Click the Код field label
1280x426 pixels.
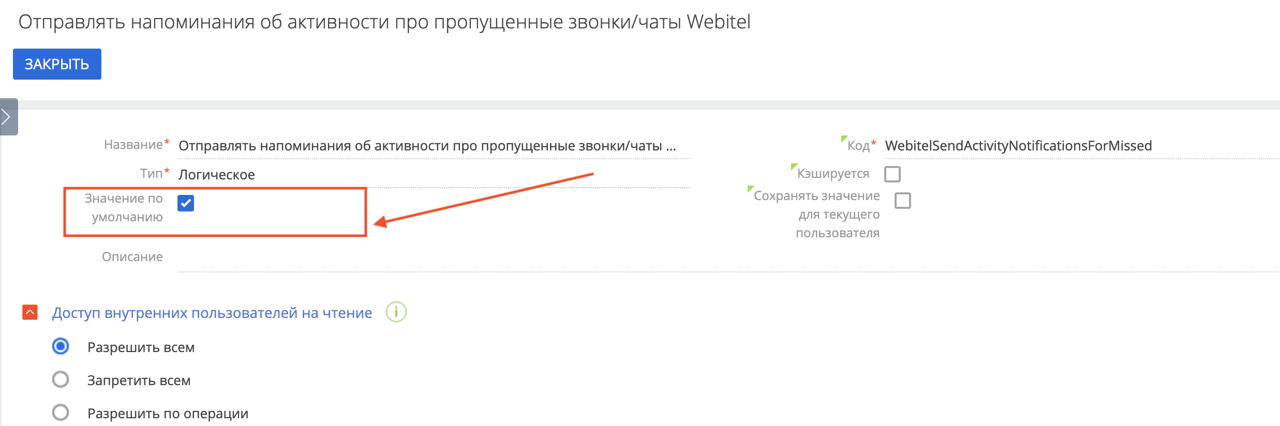859,145
